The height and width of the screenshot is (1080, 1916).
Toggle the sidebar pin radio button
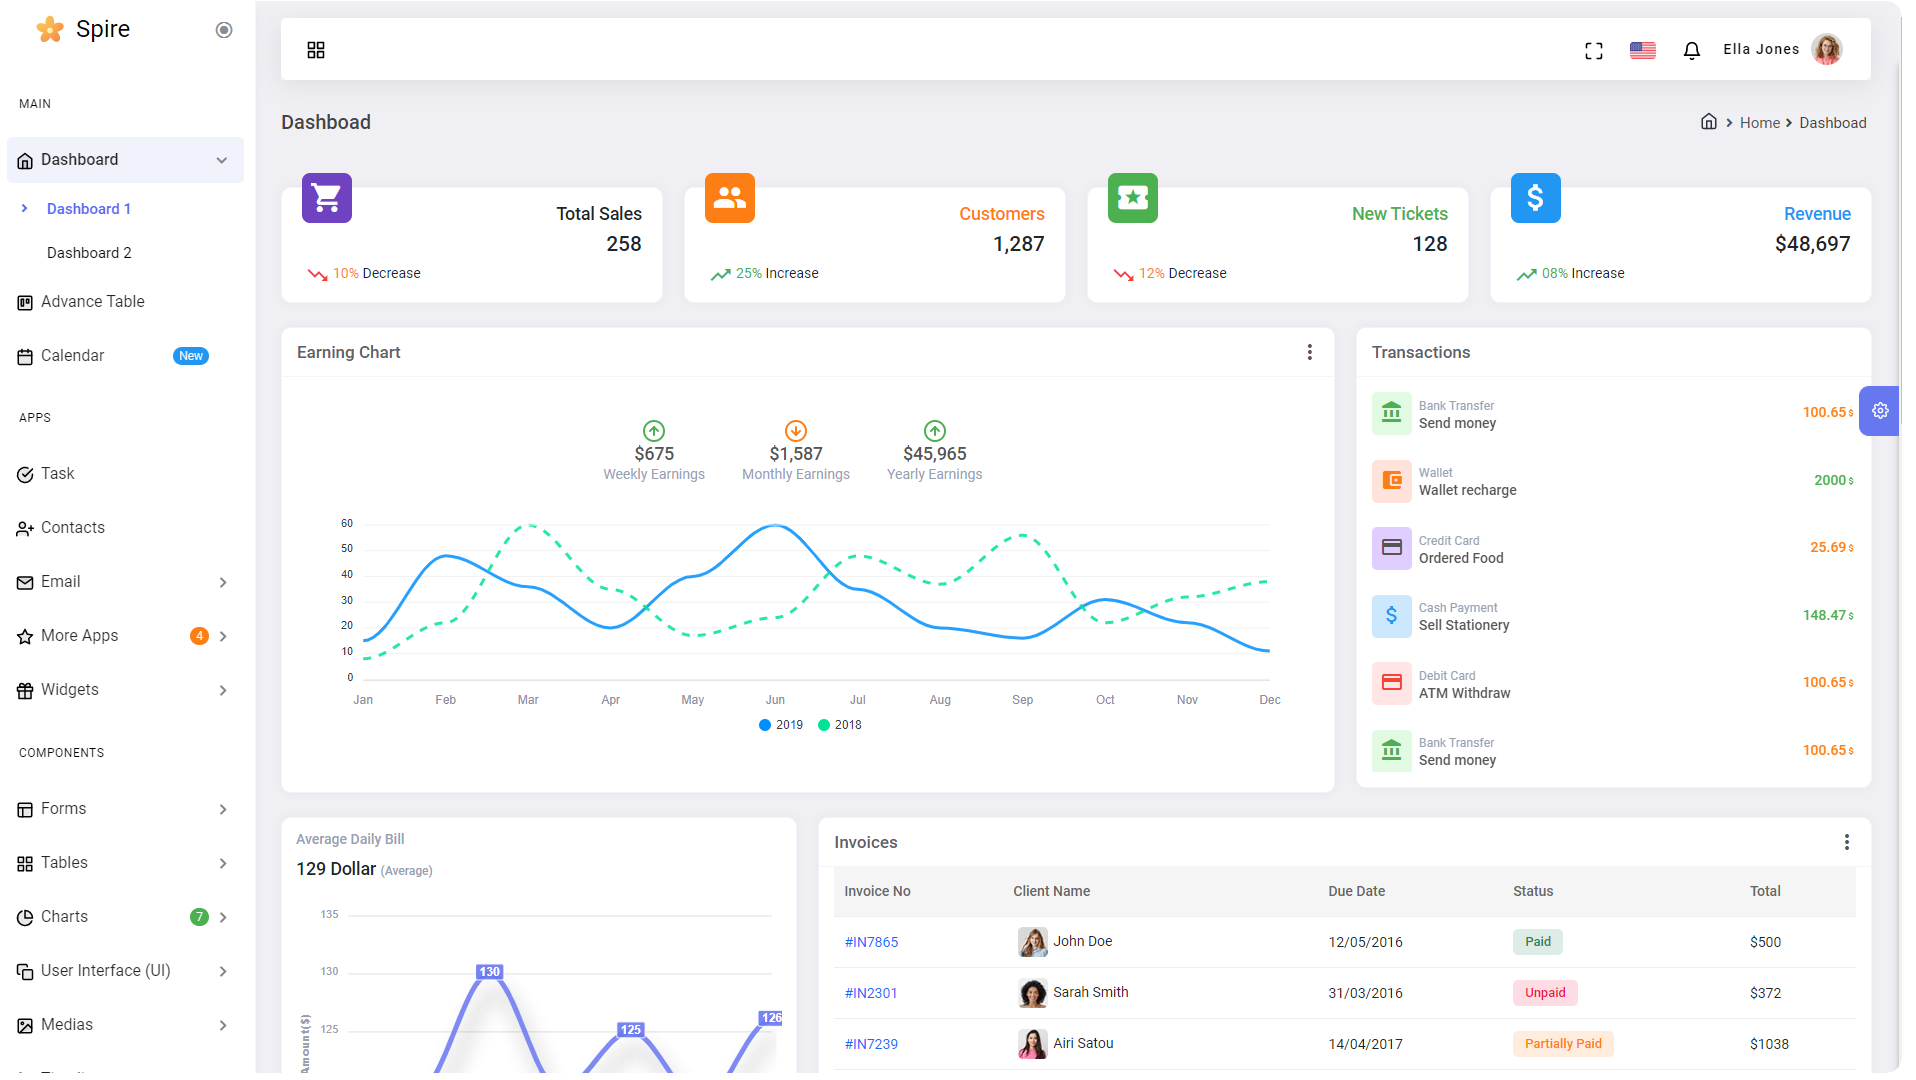(224, 30)
